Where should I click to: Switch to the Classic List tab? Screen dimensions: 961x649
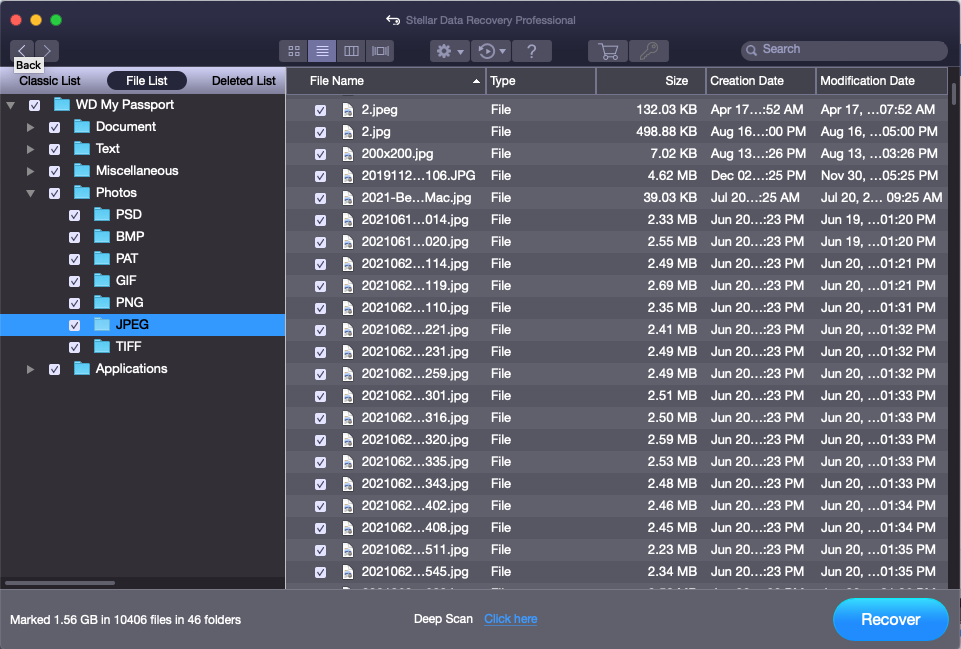(x=50, y=81)
